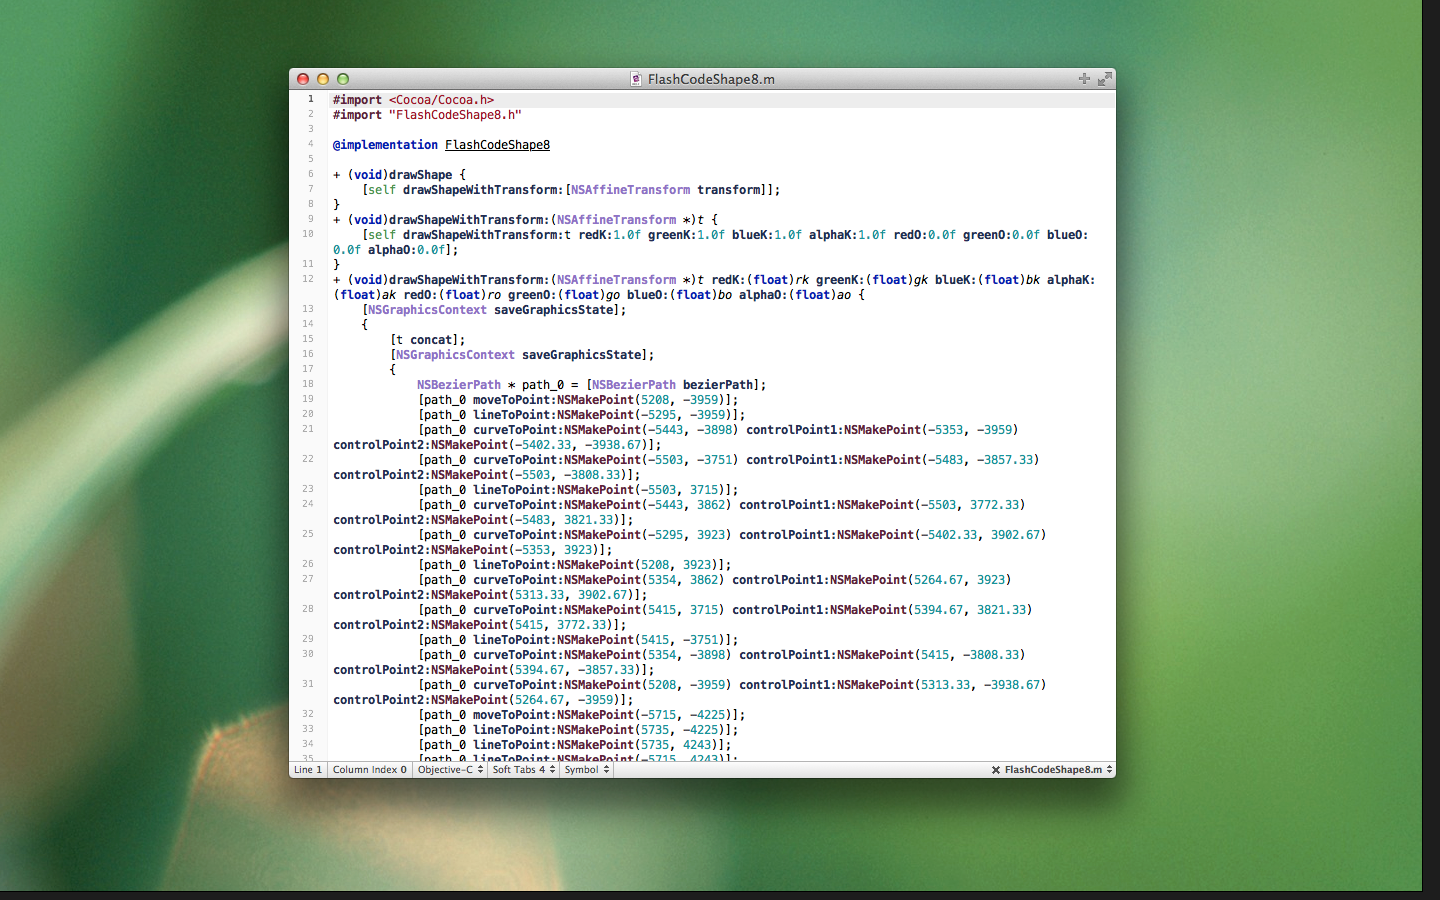Click path_0 variable declaration on line 18
1440x900 pixels.
[543, 385]
